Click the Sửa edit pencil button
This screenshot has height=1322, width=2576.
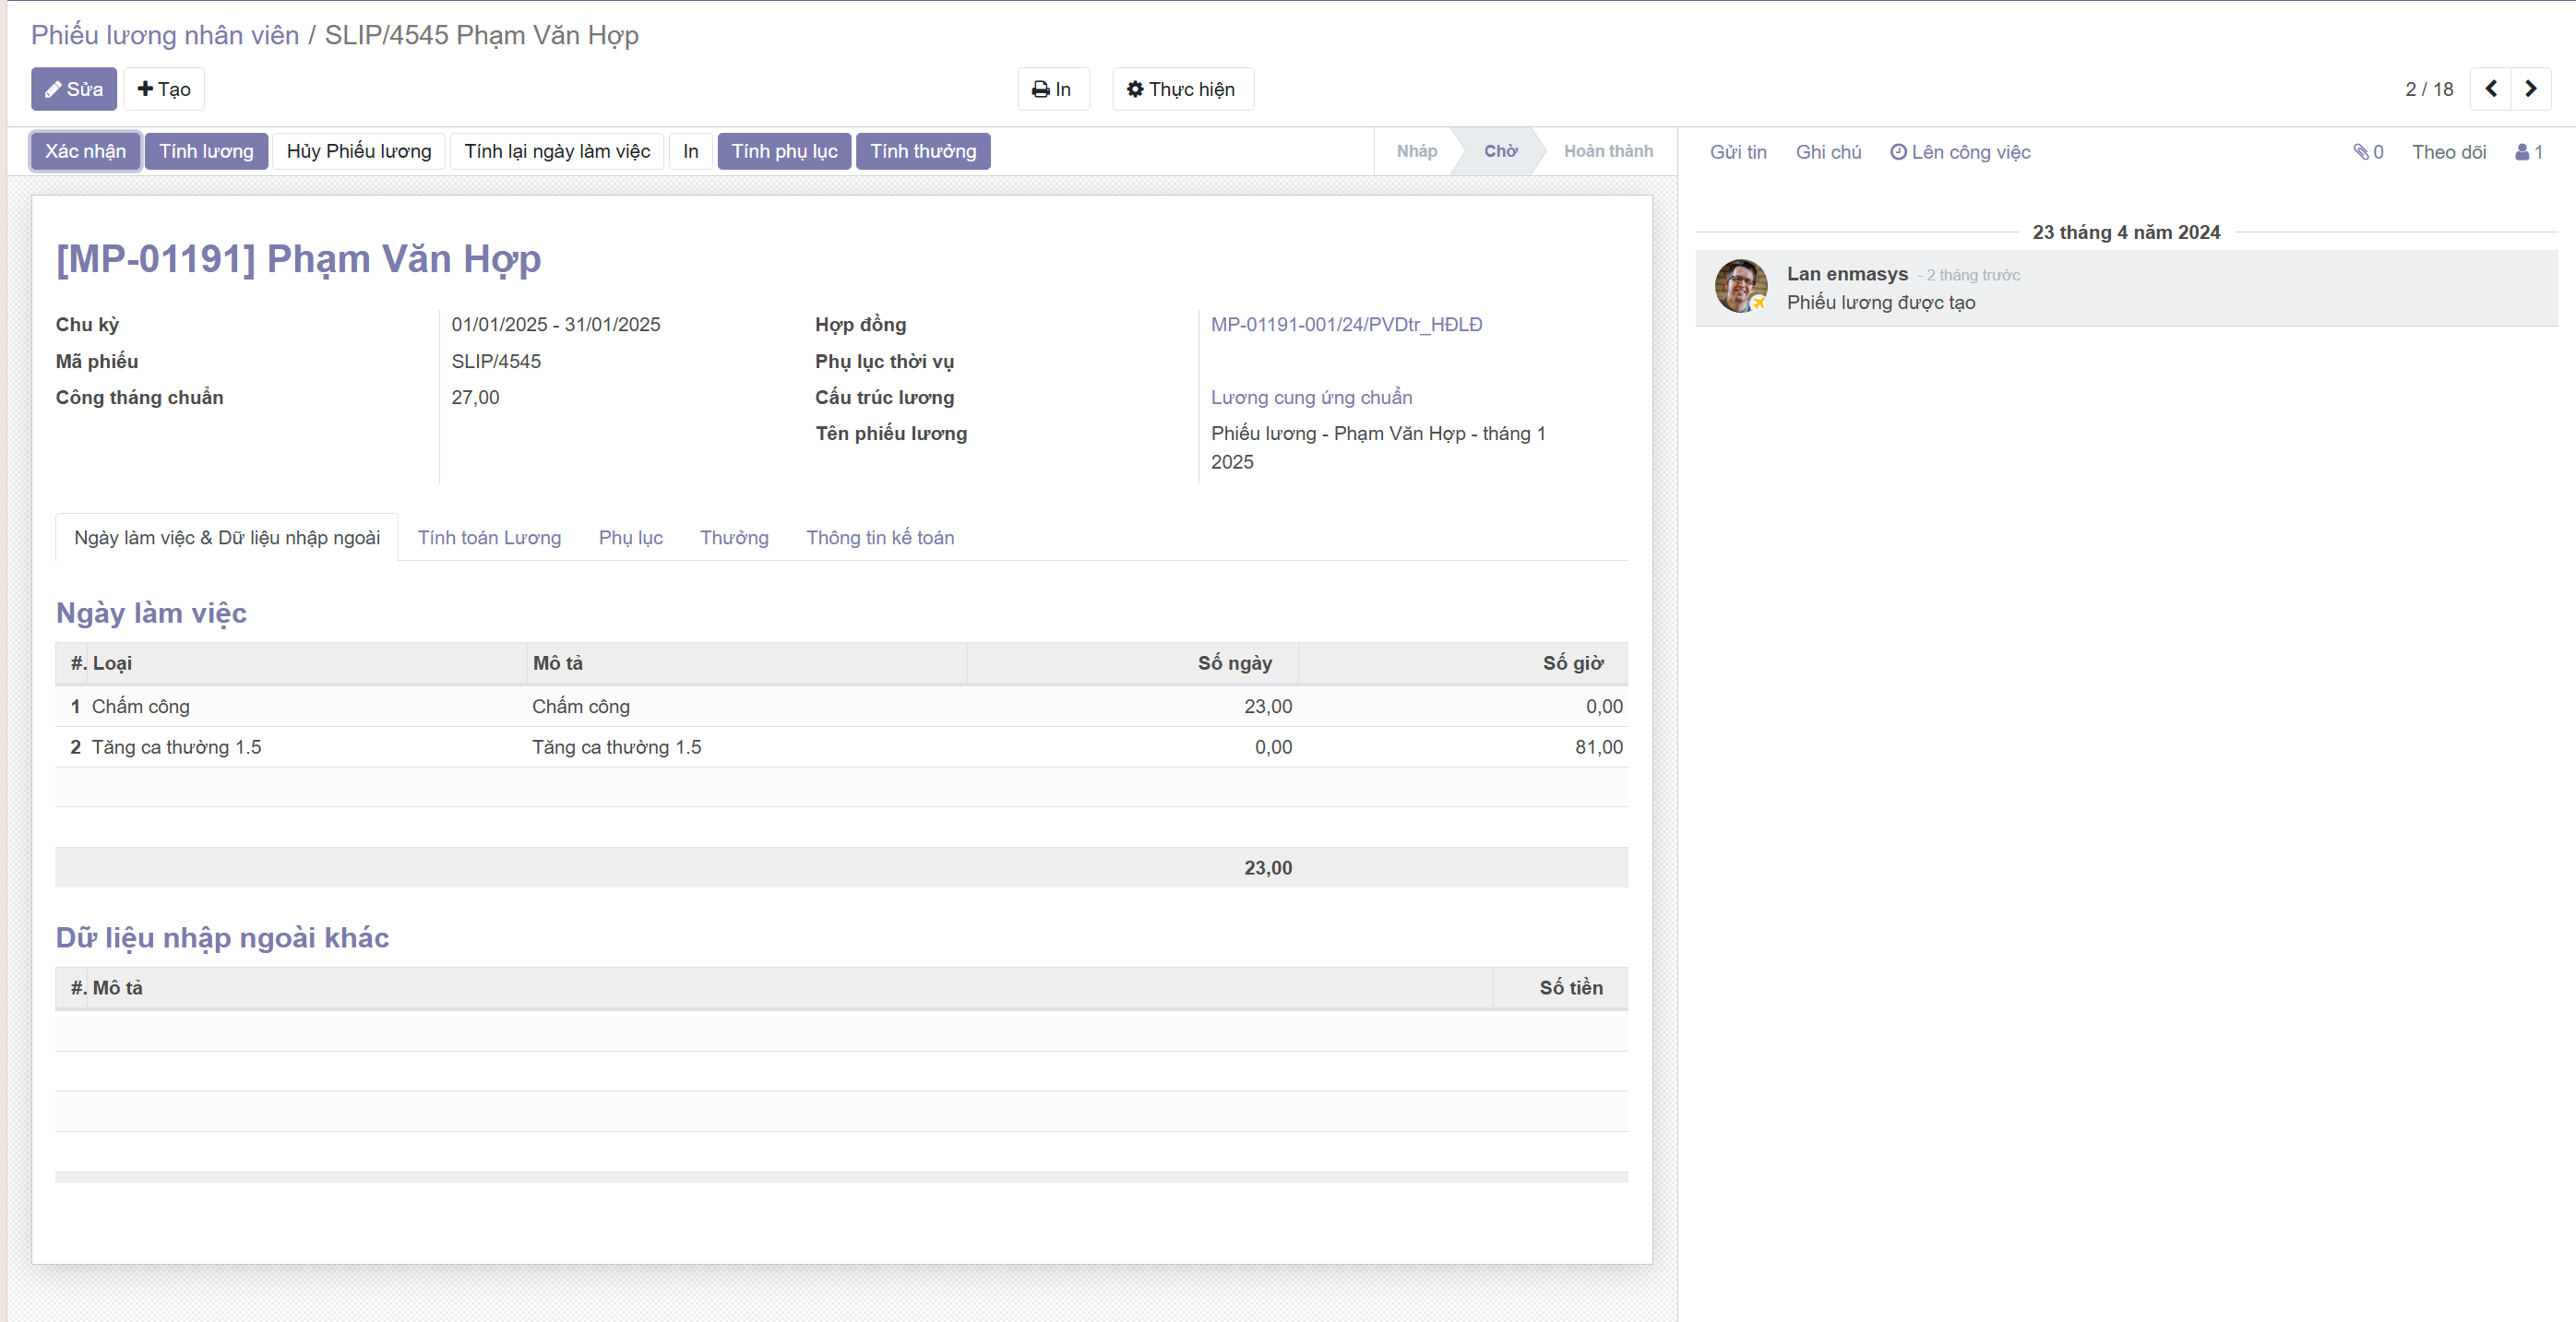[x=73, y=89]
